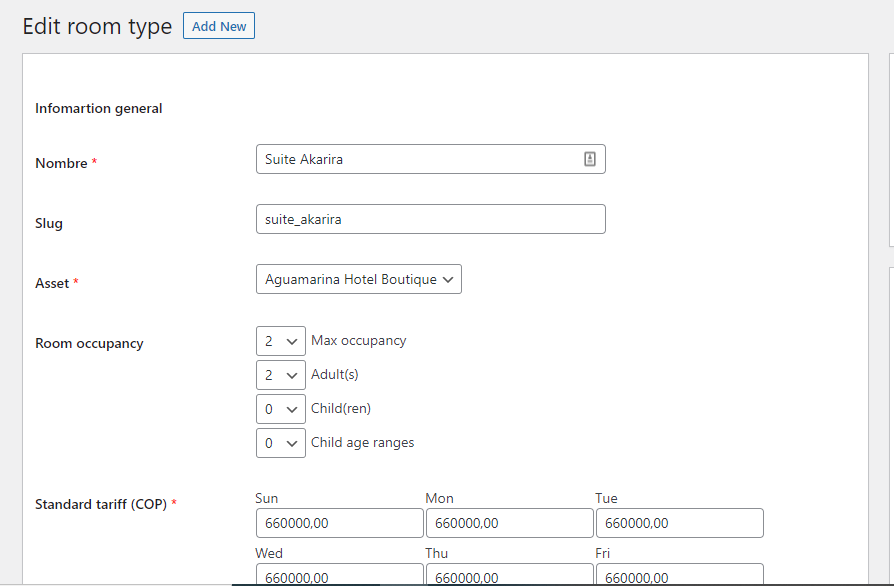Click the Standard tariff (COP) label

(102, 503)
